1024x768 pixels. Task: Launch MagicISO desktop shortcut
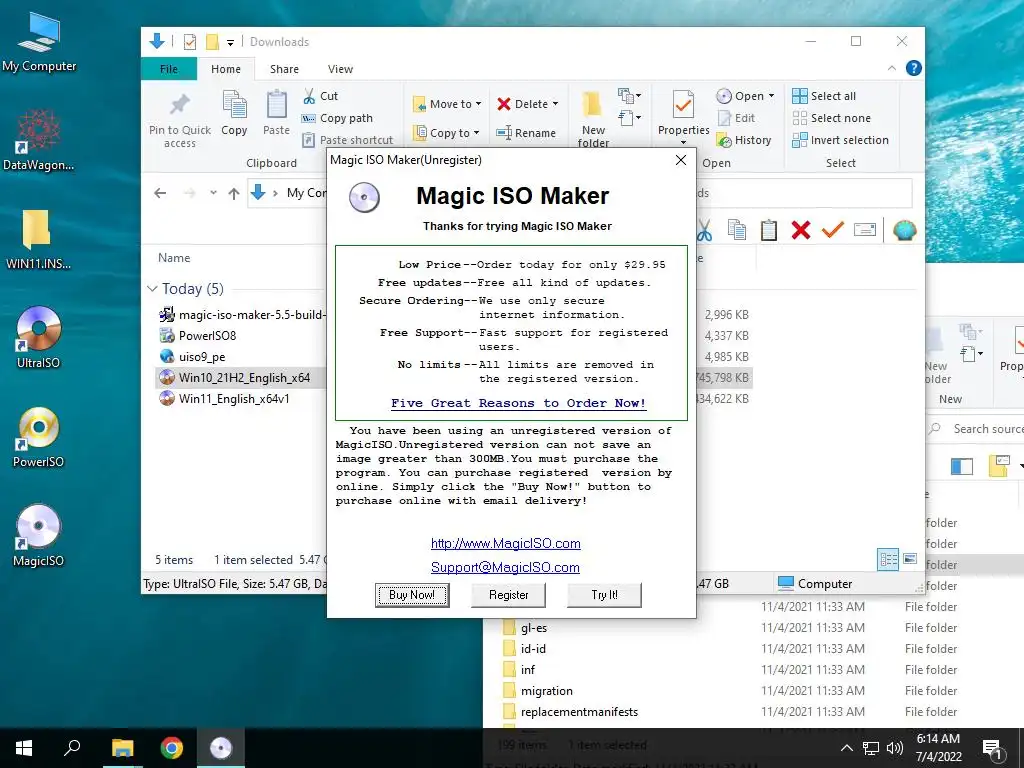(39, 536)
